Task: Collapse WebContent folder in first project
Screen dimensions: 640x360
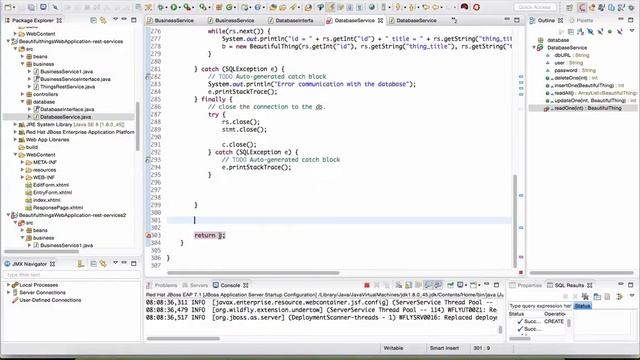Action: point(15,155)
